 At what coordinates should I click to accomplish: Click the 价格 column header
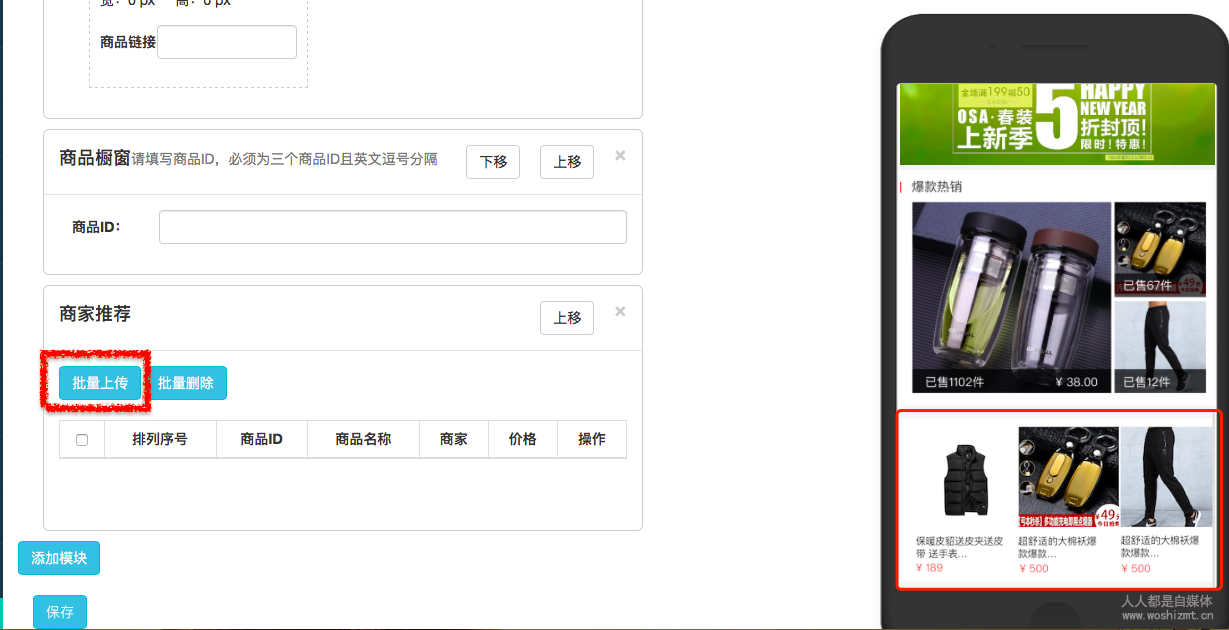point(523,439)
